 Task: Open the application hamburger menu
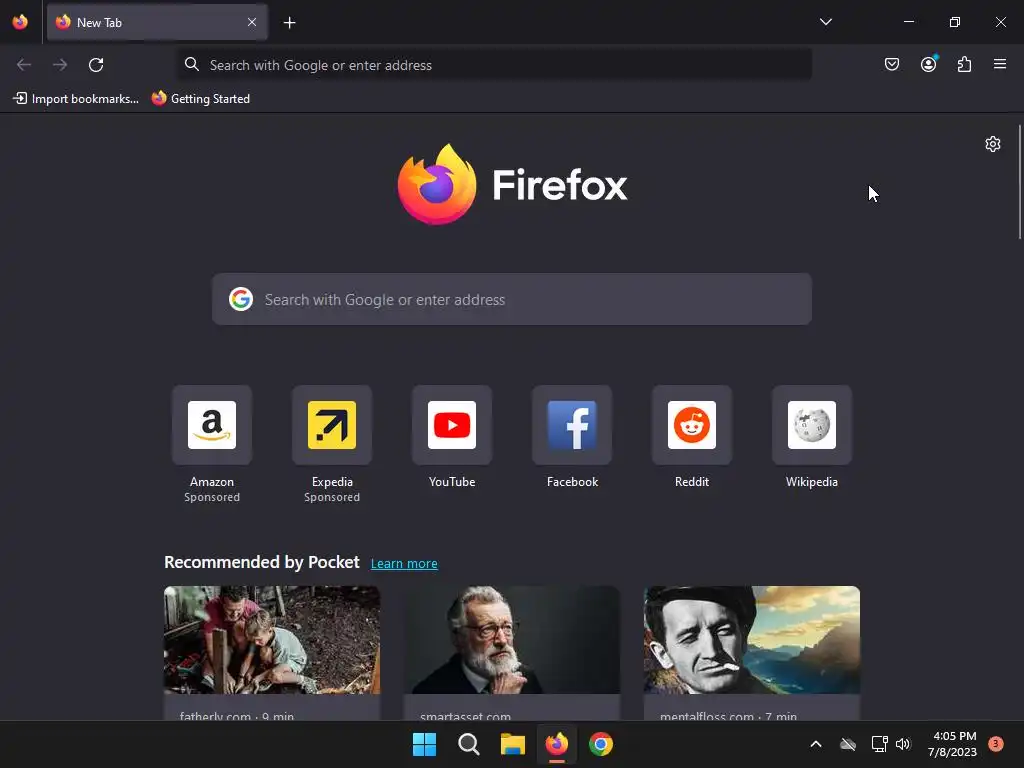[1000, 64]
